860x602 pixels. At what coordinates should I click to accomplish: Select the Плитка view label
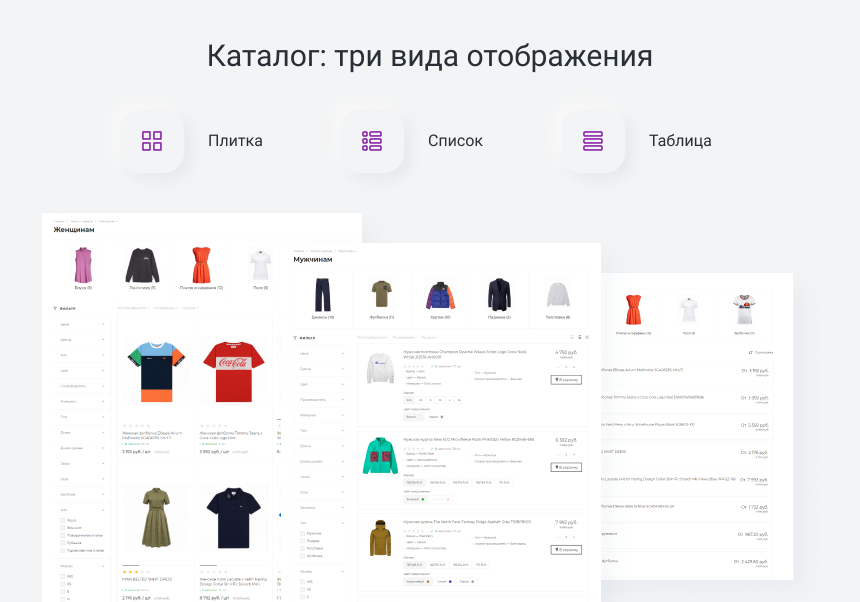click(235, 141)
